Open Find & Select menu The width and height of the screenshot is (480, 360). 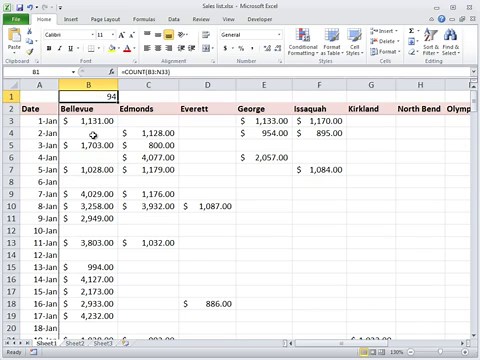click(x=451, y=42)
